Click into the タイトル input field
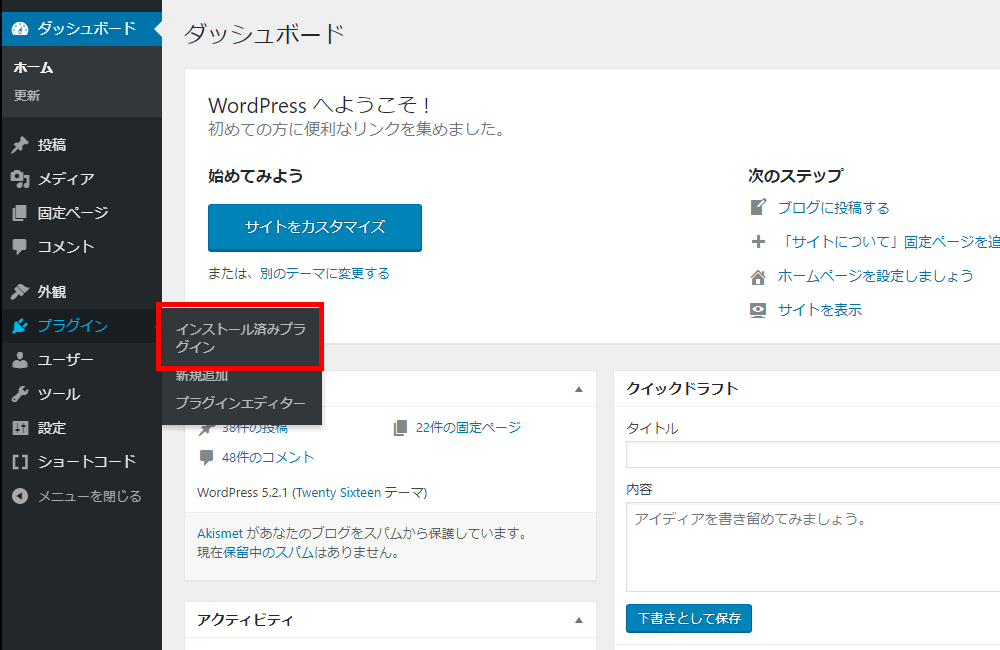Screen dimensions: 1000x650 (812, 455)
